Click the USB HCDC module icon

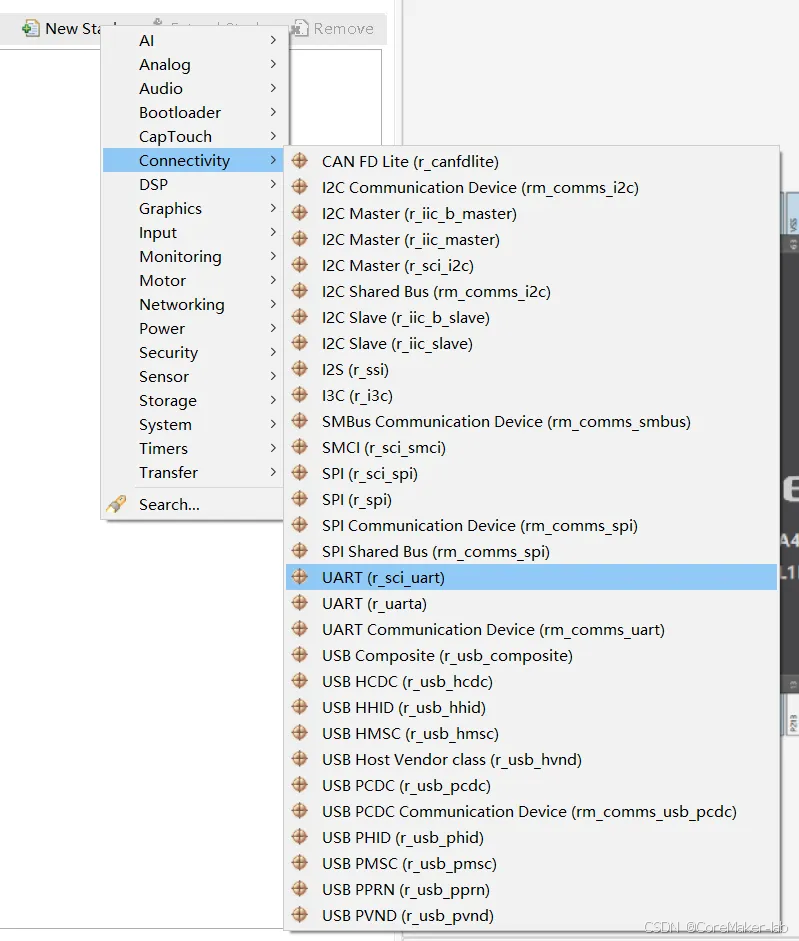pyautogui.click(x=300, y=681)
